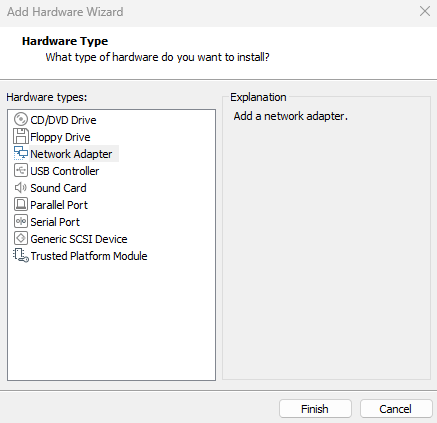Click the Finish button
The width and height of the screenshot is (437, 423).
coord(315,409)
